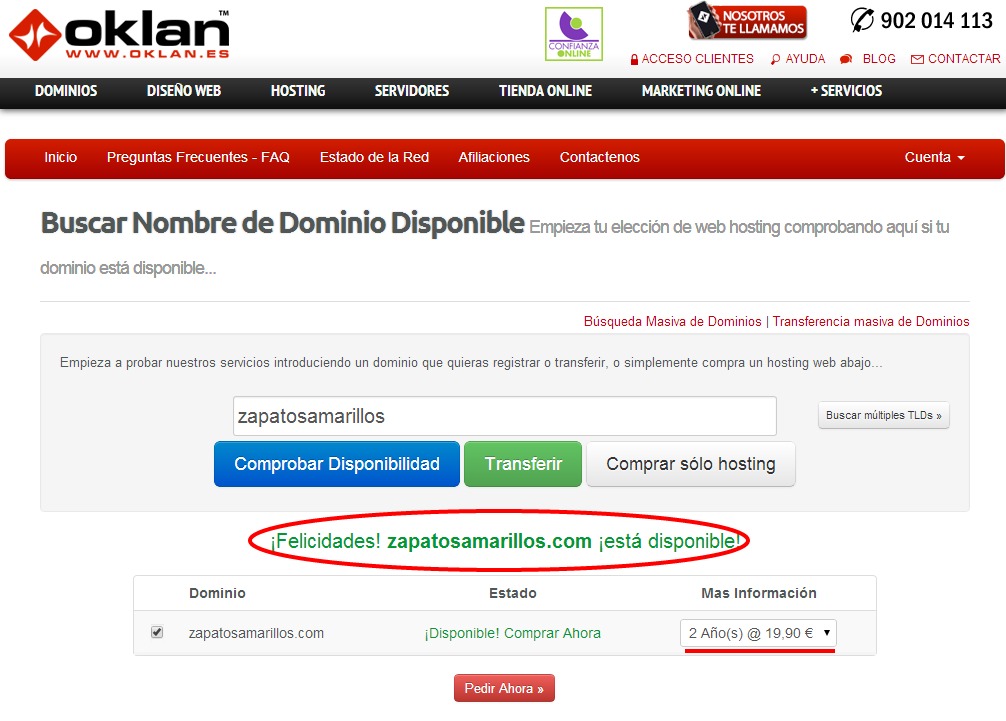This screenshot has height=721, width=1006.
Task: Open the Ayuda link
Action: [x=805, y=59]
